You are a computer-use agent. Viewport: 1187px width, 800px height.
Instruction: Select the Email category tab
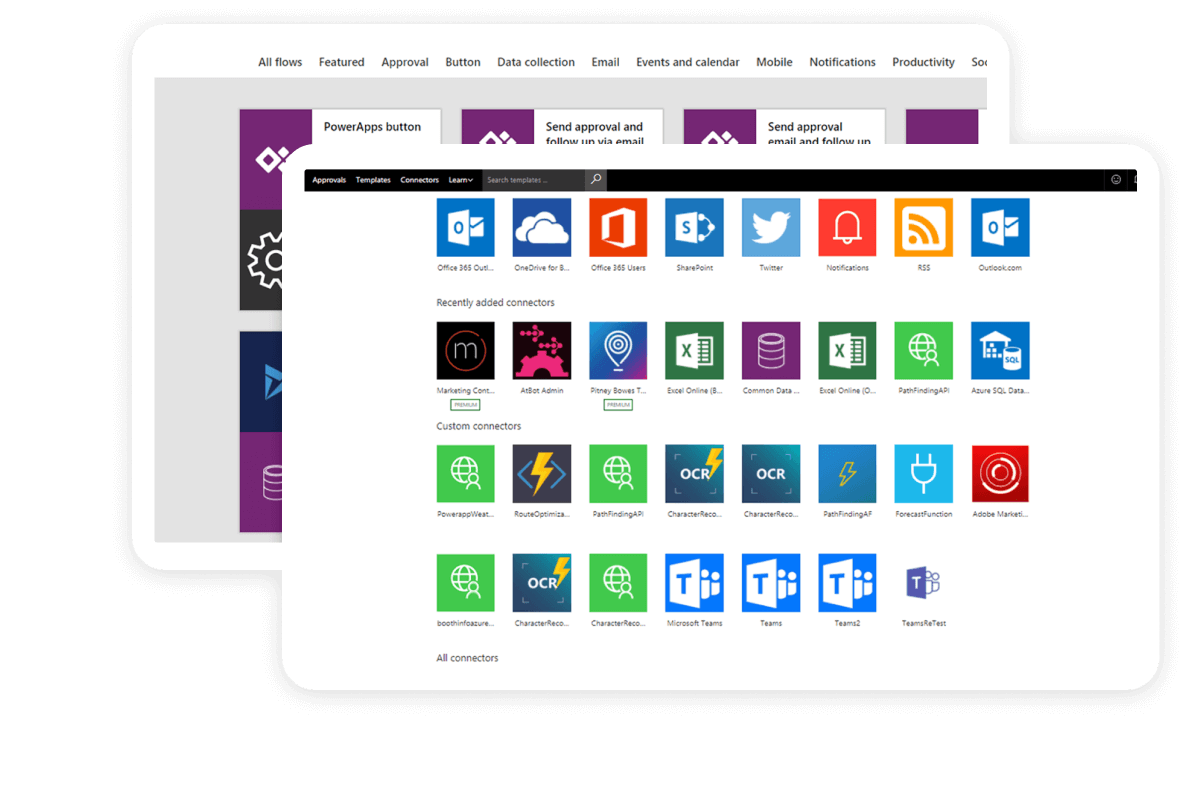click(x=605, y=62)
